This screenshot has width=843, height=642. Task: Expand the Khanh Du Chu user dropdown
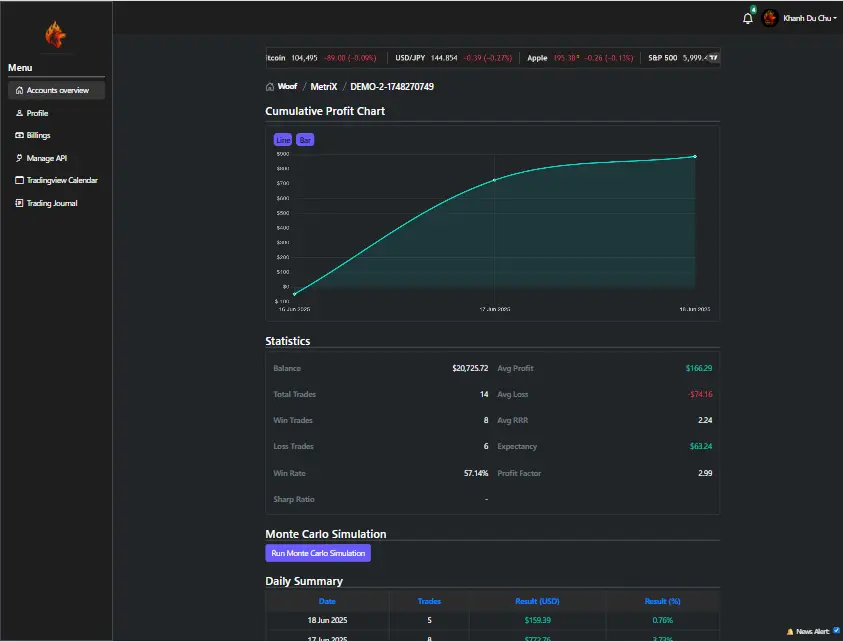point(809,18)
